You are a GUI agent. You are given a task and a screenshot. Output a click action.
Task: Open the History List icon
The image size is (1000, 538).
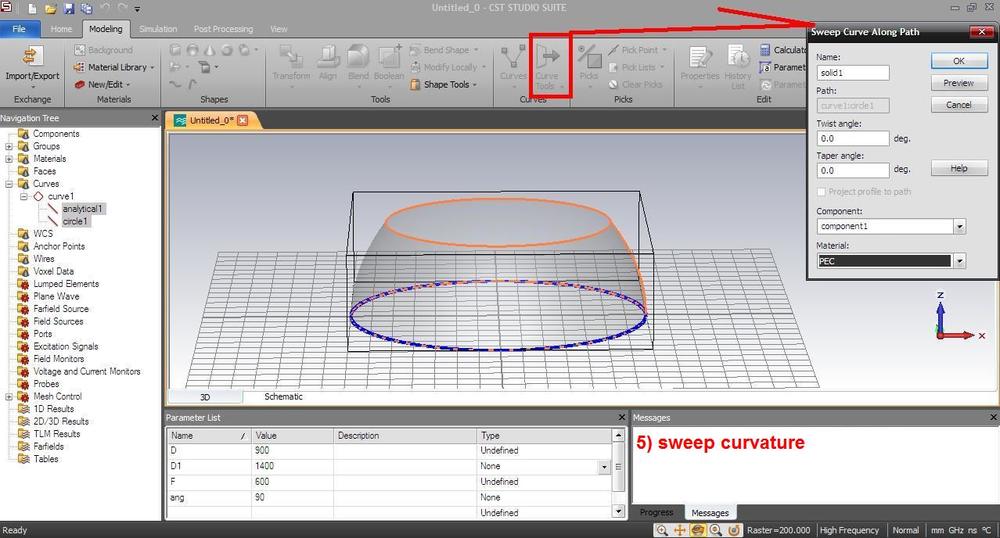[x=738, y=57]
